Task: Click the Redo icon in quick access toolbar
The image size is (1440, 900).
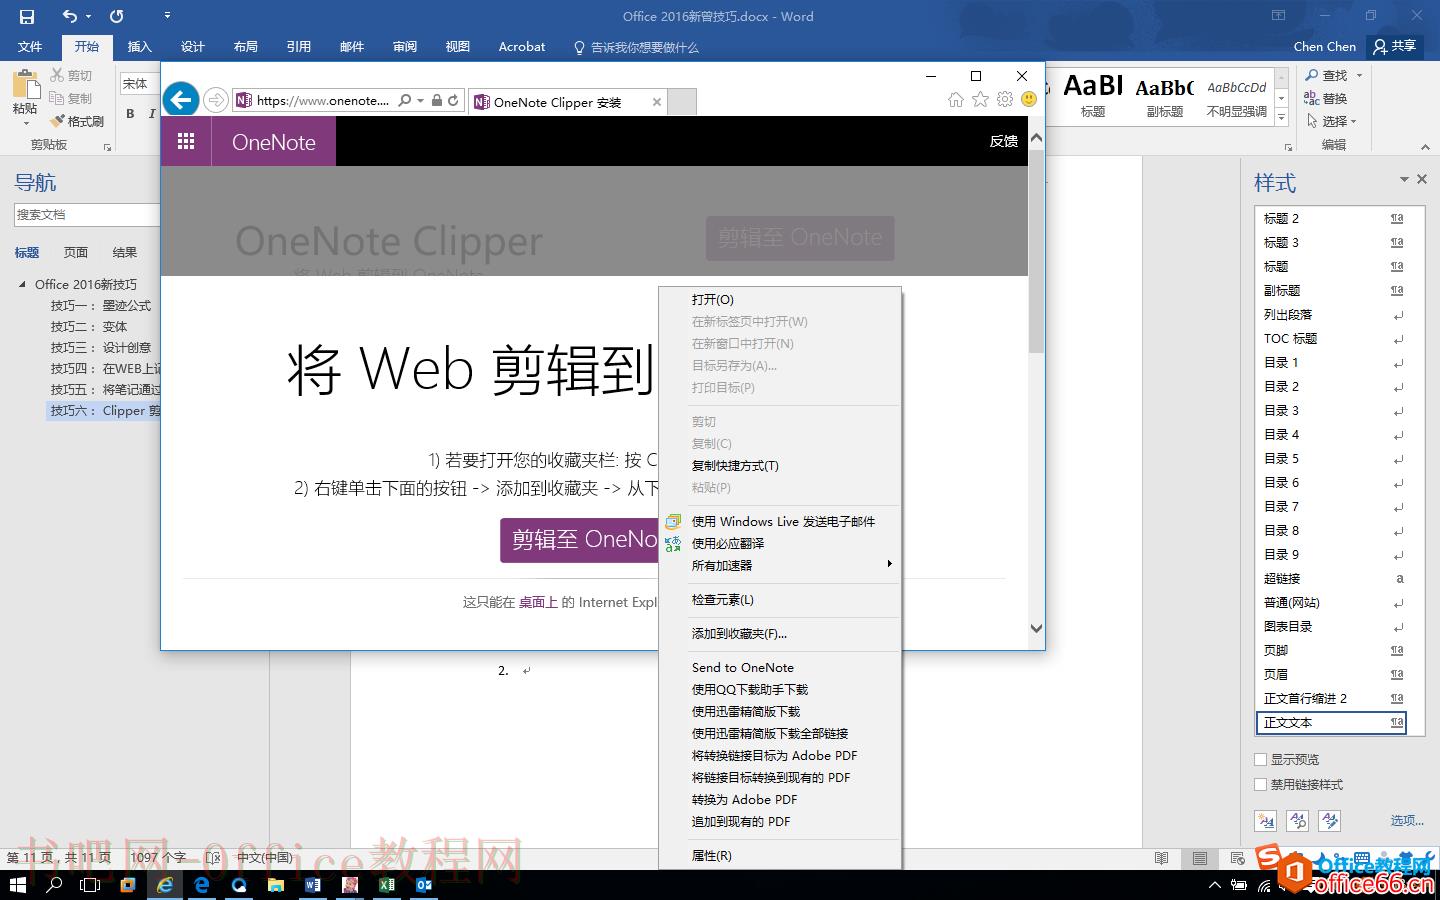Action: tap(117, 16)
